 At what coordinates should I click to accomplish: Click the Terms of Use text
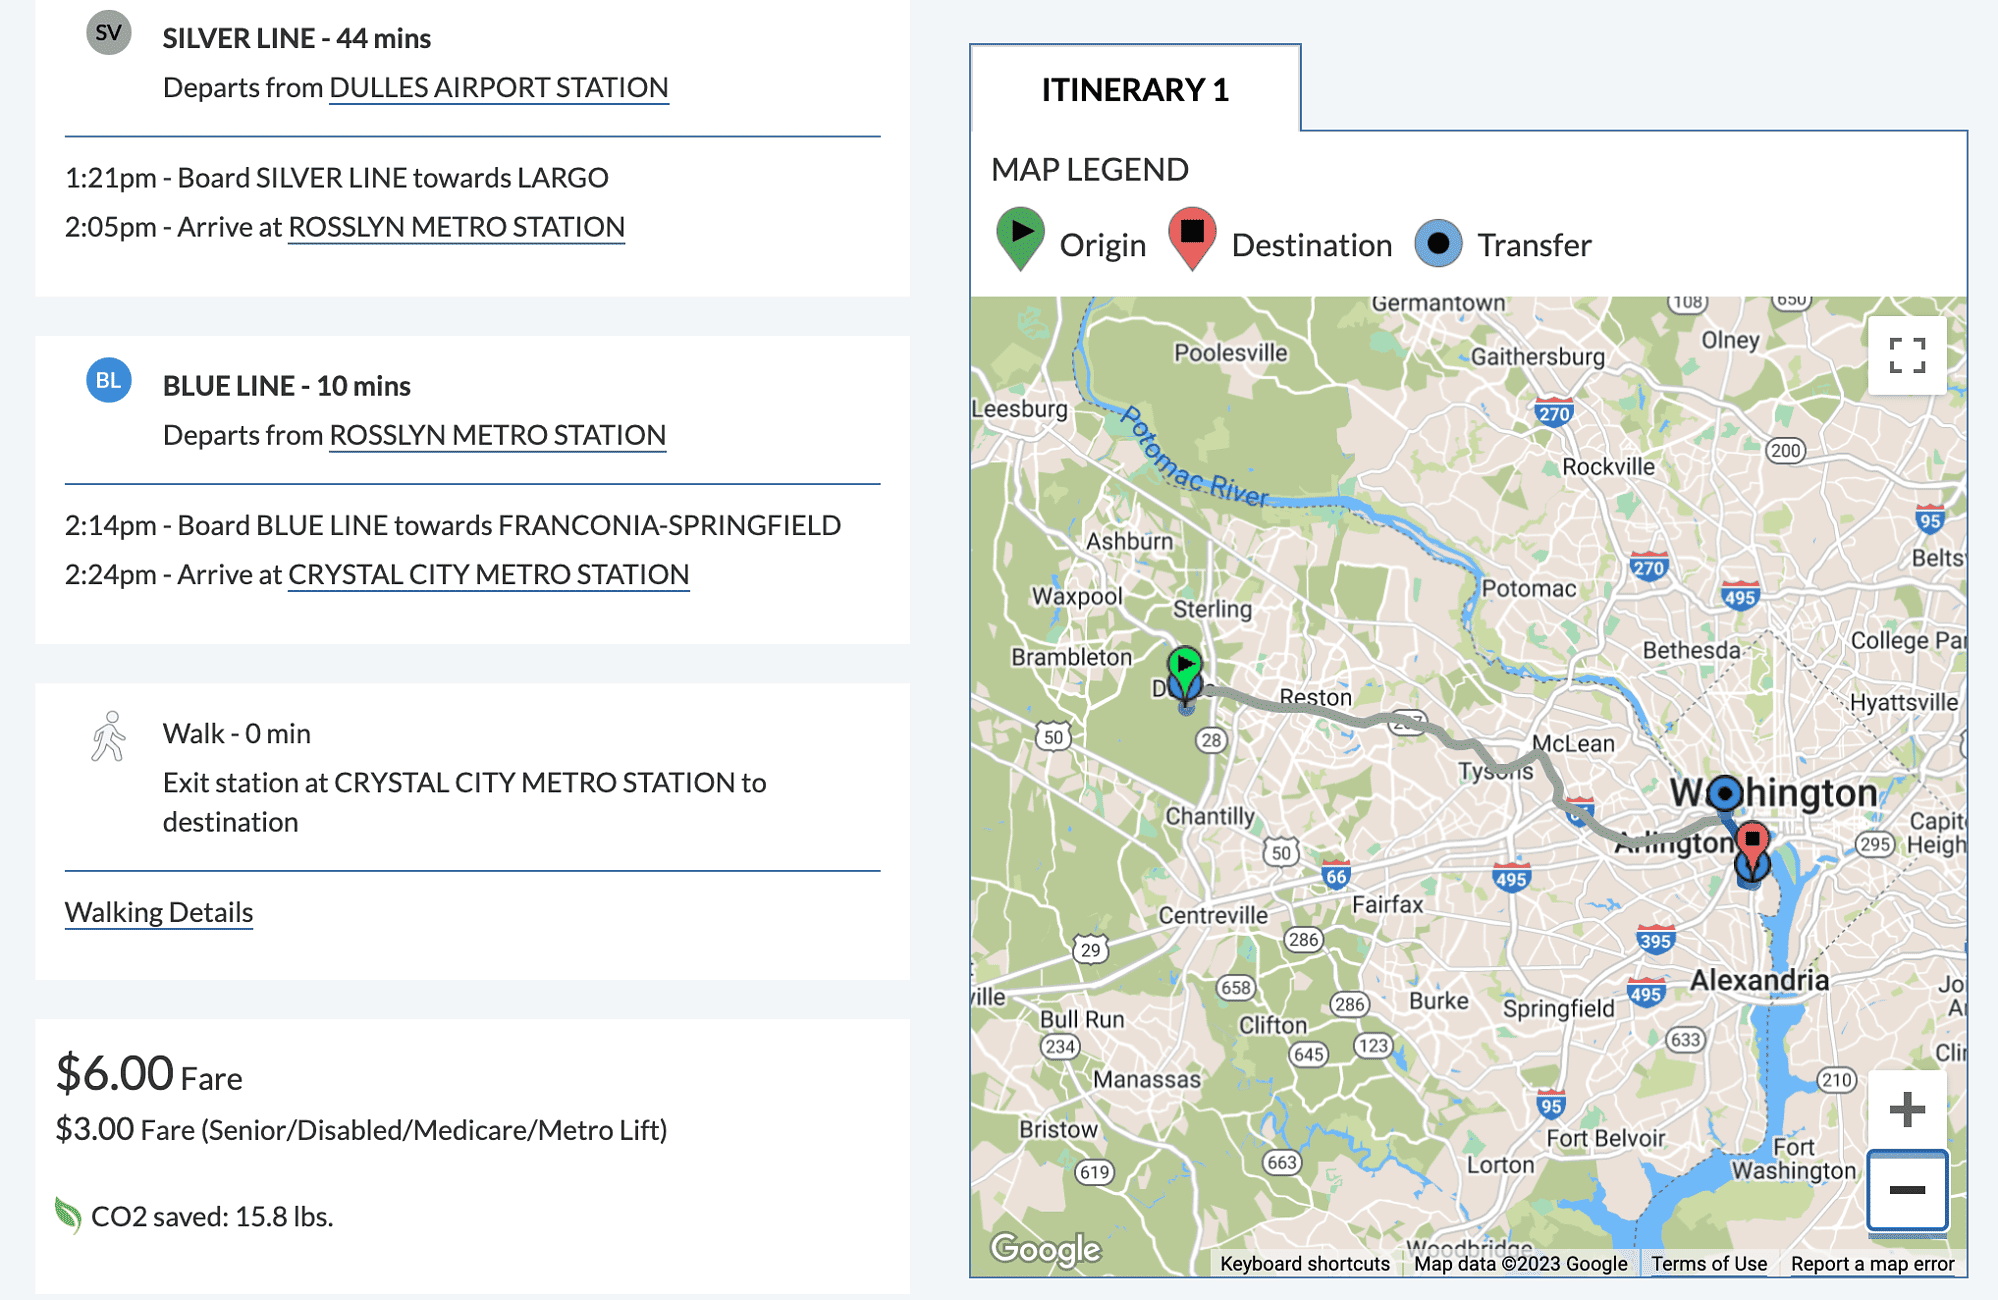[1709, 1263]
